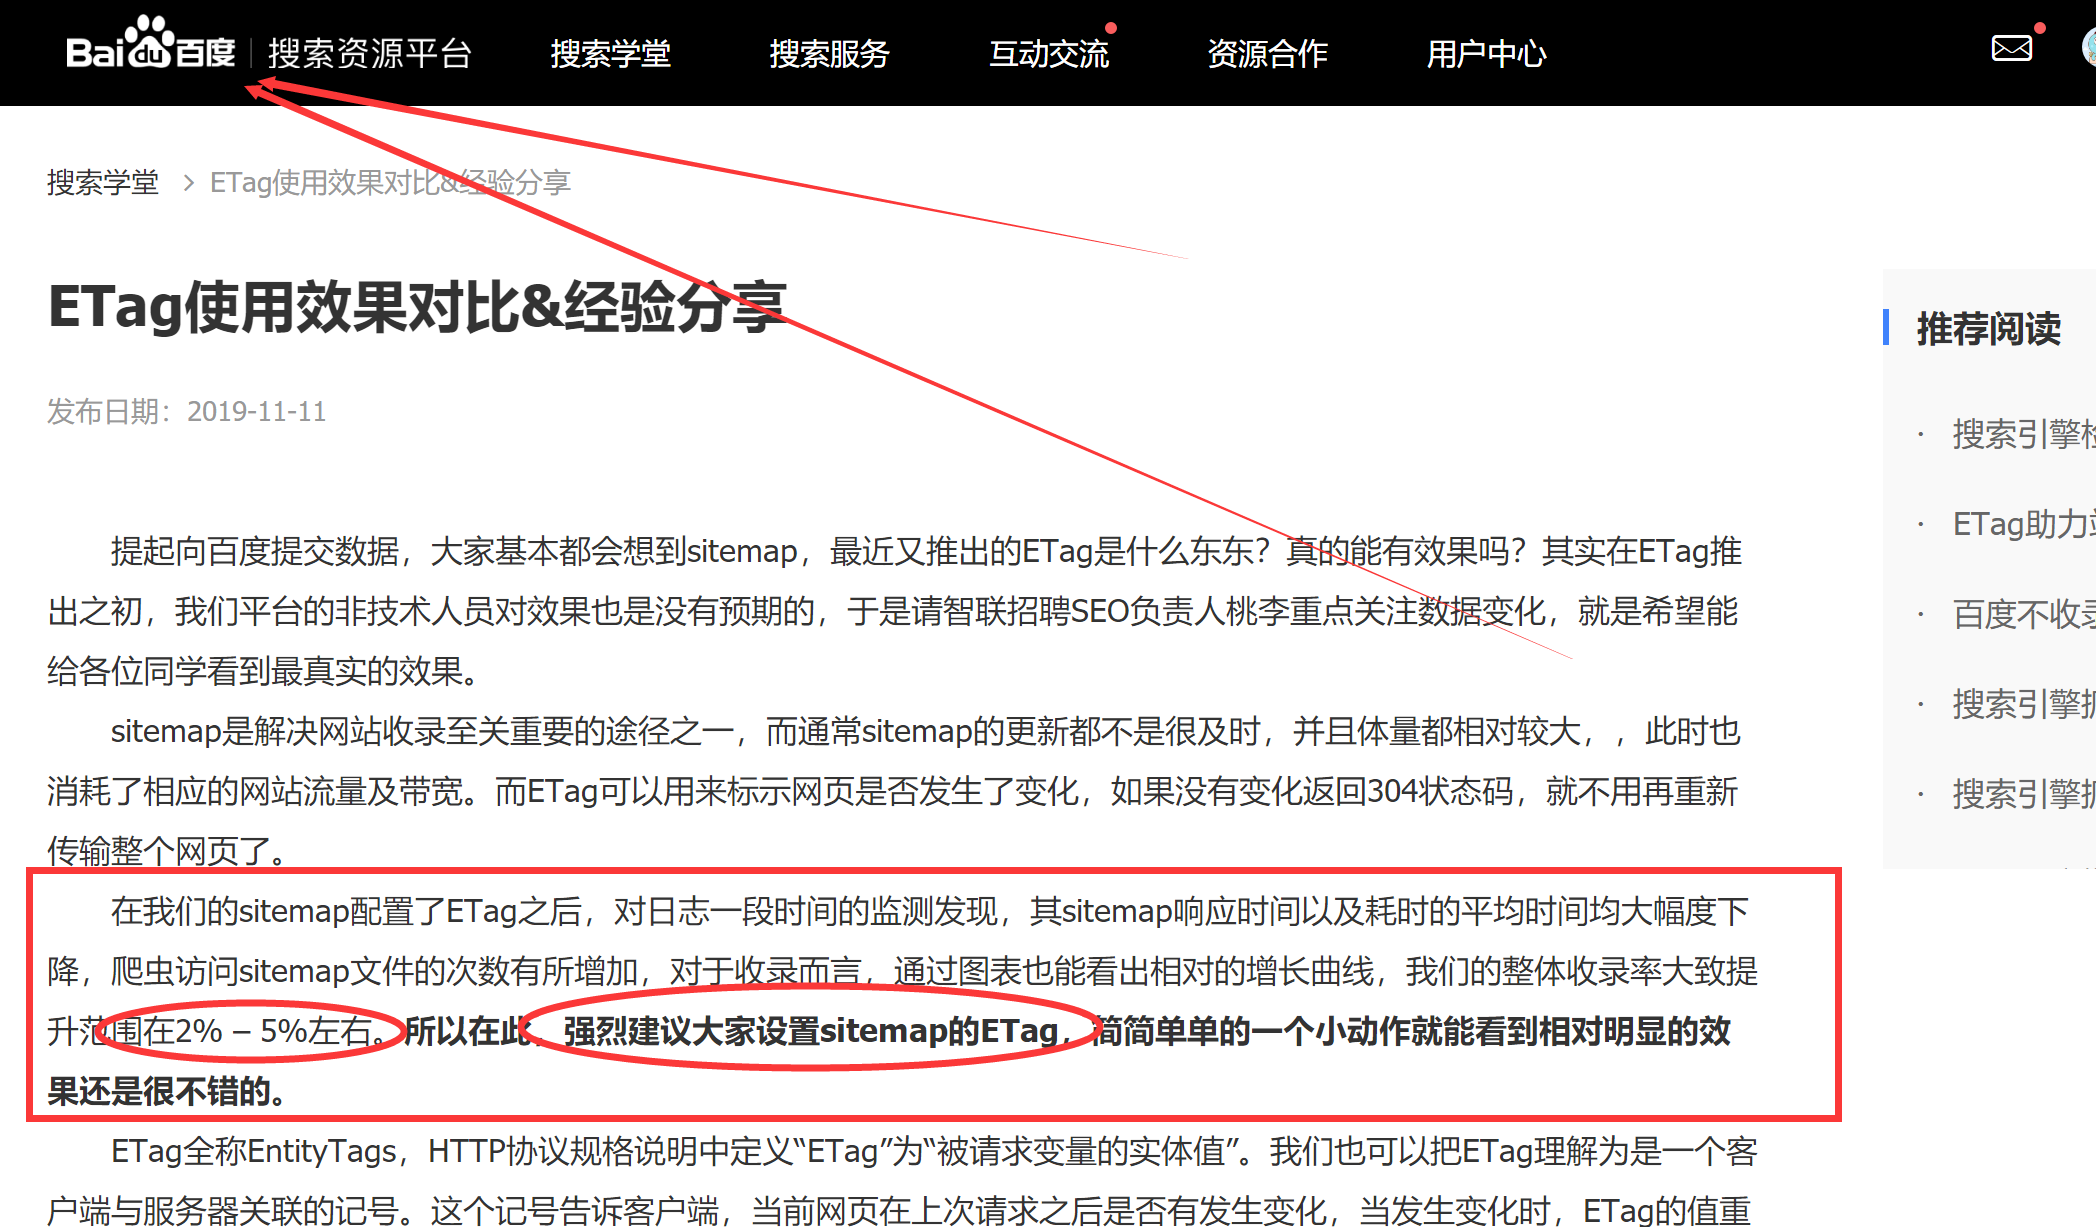Open the 百度不收录 recommended article
This screenshot has width=2096, height=1227.
(2020, 615)
